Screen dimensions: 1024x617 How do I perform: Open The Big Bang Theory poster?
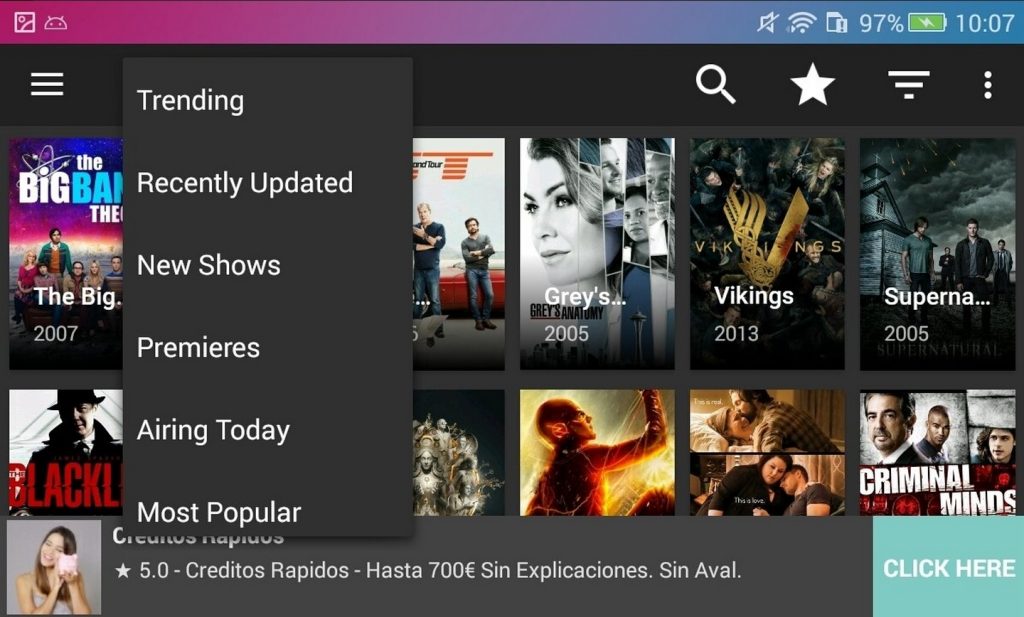pos(66,254)
